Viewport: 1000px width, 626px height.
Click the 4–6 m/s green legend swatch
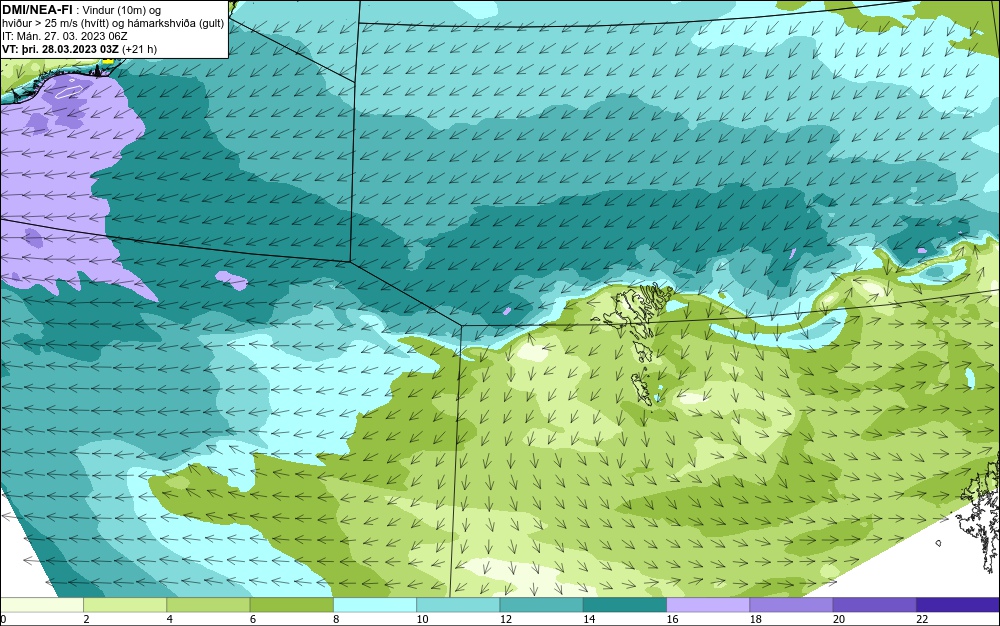click(x=208, y=605)
